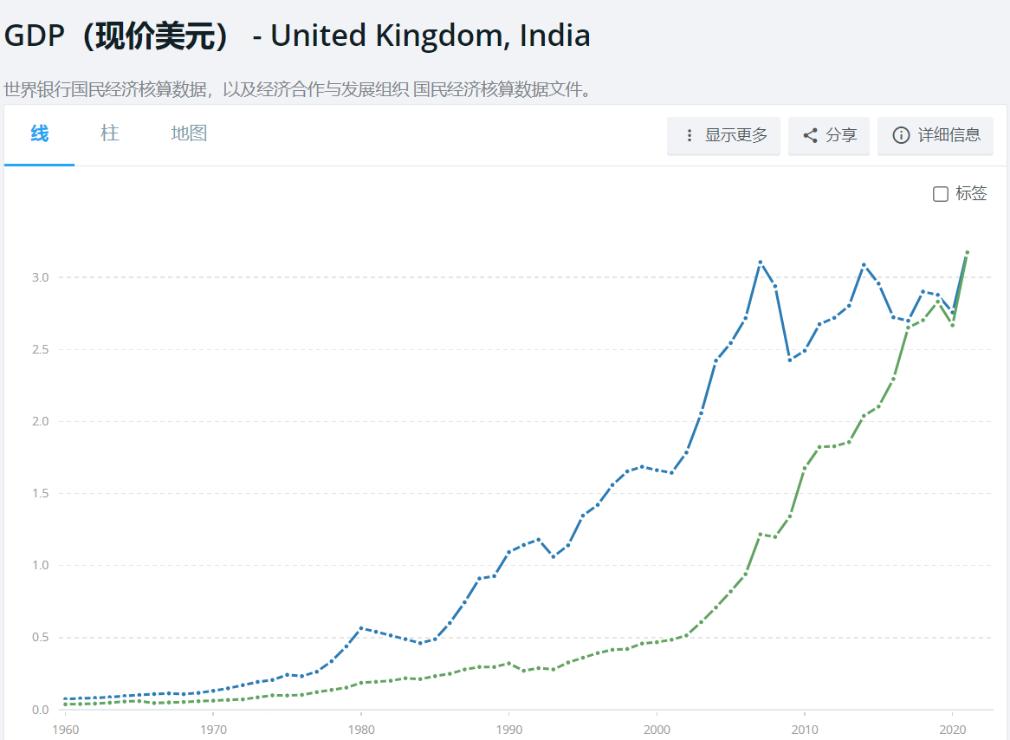Click the share icon on 分享

810,135
